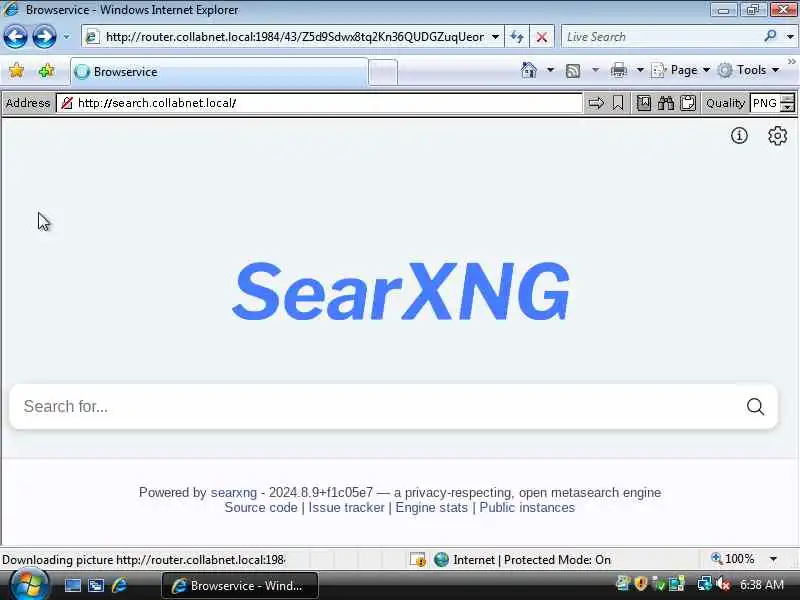Image resolution: width=800 pixels, height=600 pixels.
Task: Open the Issue tracker link
Action: (346, 508)
